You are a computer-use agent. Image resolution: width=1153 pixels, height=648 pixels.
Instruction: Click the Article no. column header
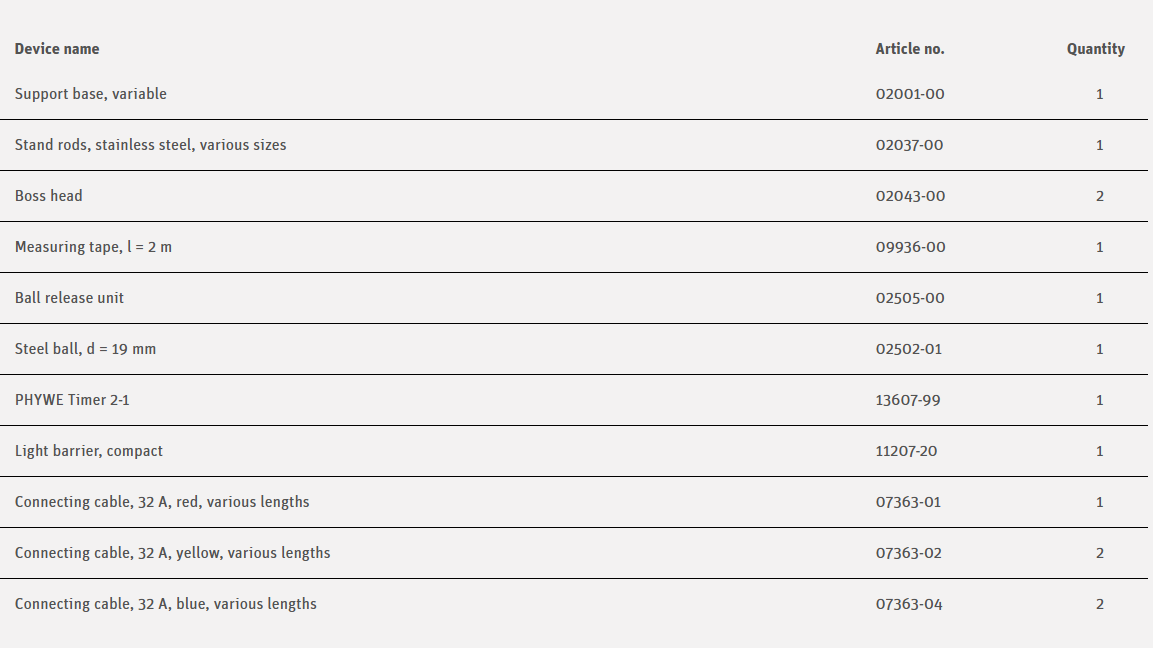pyautogui.click(x=910, y=49)
